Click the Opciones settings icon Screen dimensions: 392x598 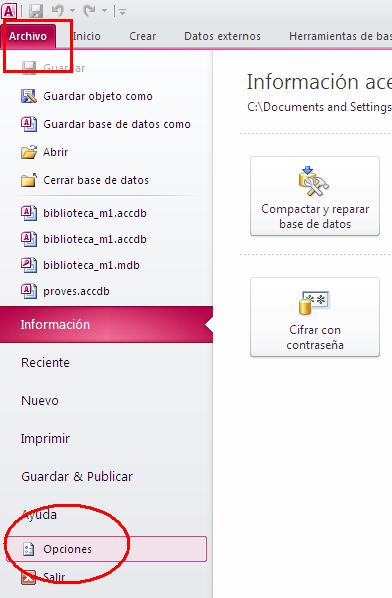point(29,549)
